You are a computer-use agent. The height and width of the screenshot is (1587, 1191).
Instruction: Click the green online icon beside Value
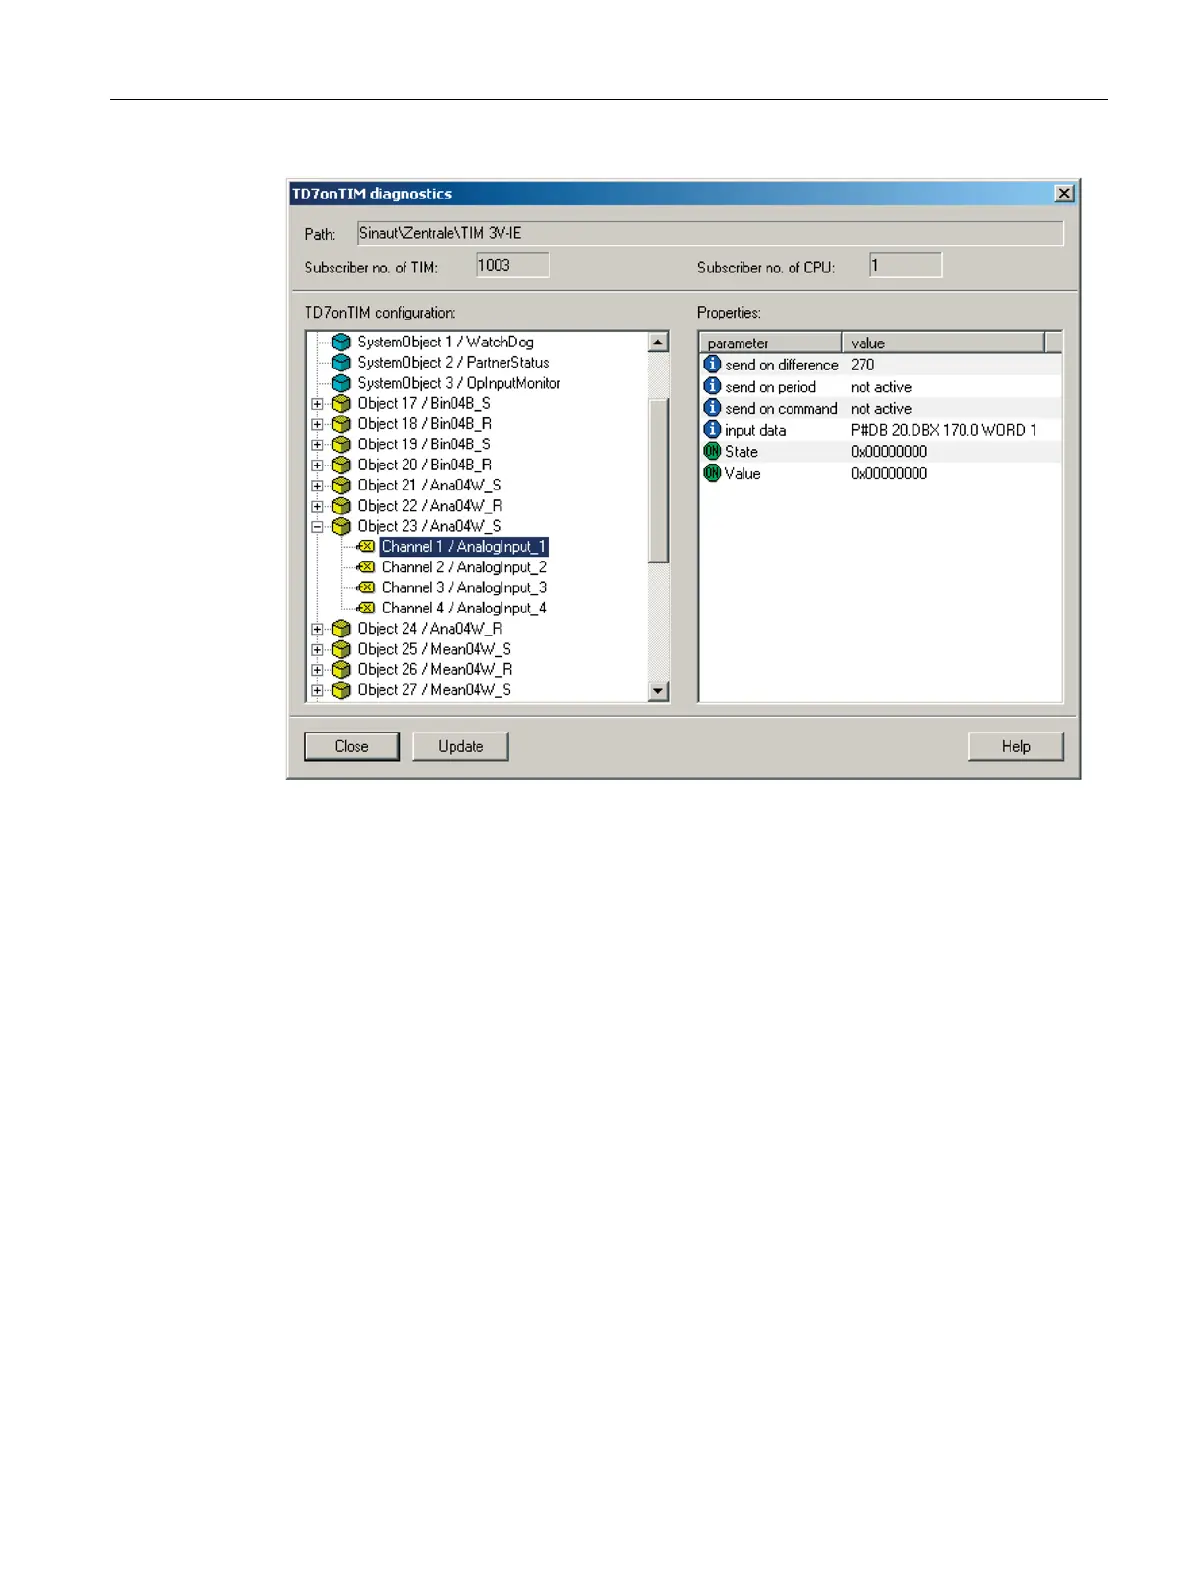coord(712,473)
